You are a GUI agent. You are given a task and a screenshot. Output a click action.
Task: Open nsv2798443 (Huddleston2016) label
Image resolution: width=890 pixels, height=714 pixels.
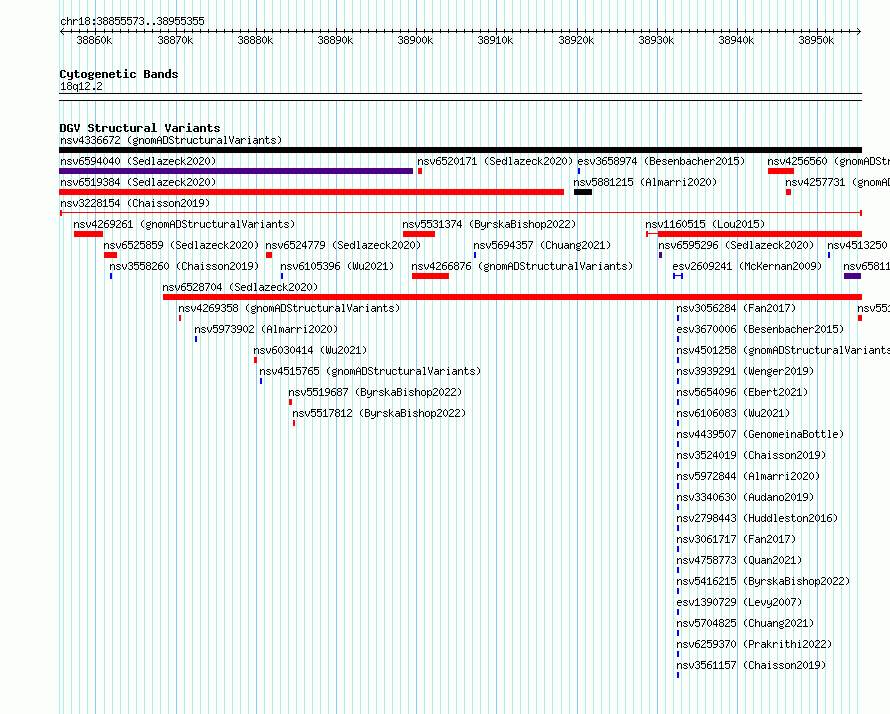[x=757, y=518]
